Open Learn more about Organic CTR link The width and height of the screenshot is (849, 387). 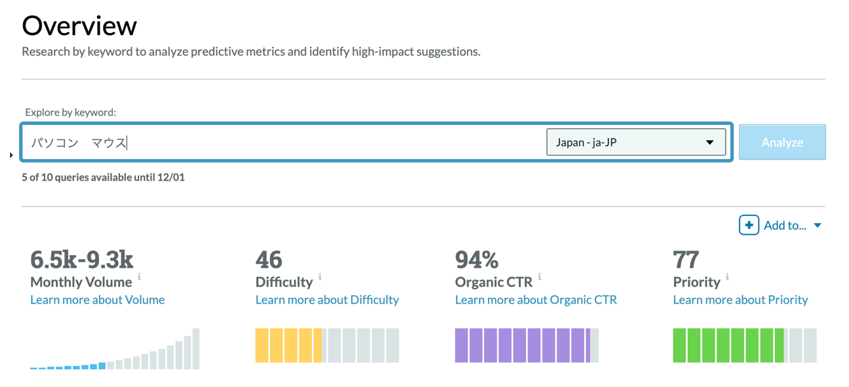pyautogui.click(x=535, y=300)
